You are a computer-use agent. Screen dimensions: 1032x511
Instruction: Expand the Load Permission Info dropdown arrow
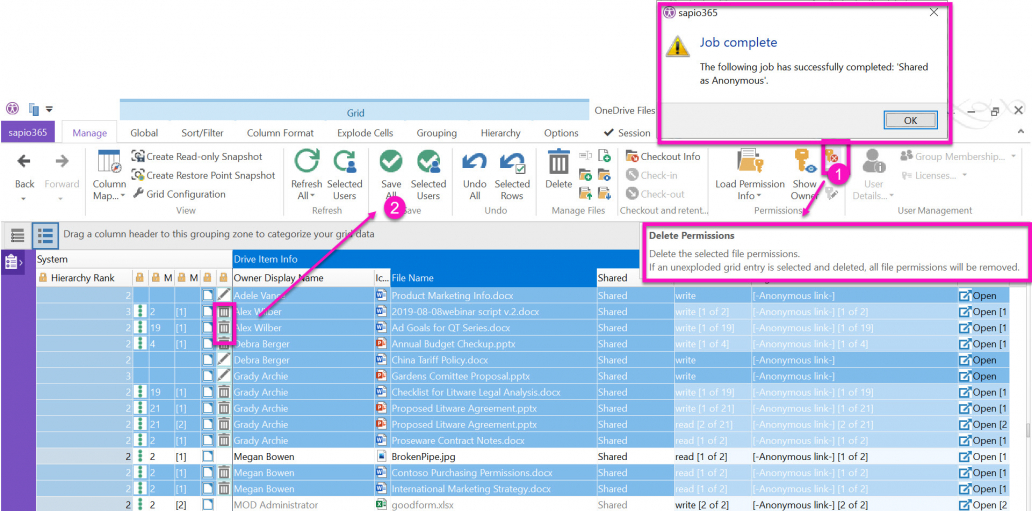(758, 196)
